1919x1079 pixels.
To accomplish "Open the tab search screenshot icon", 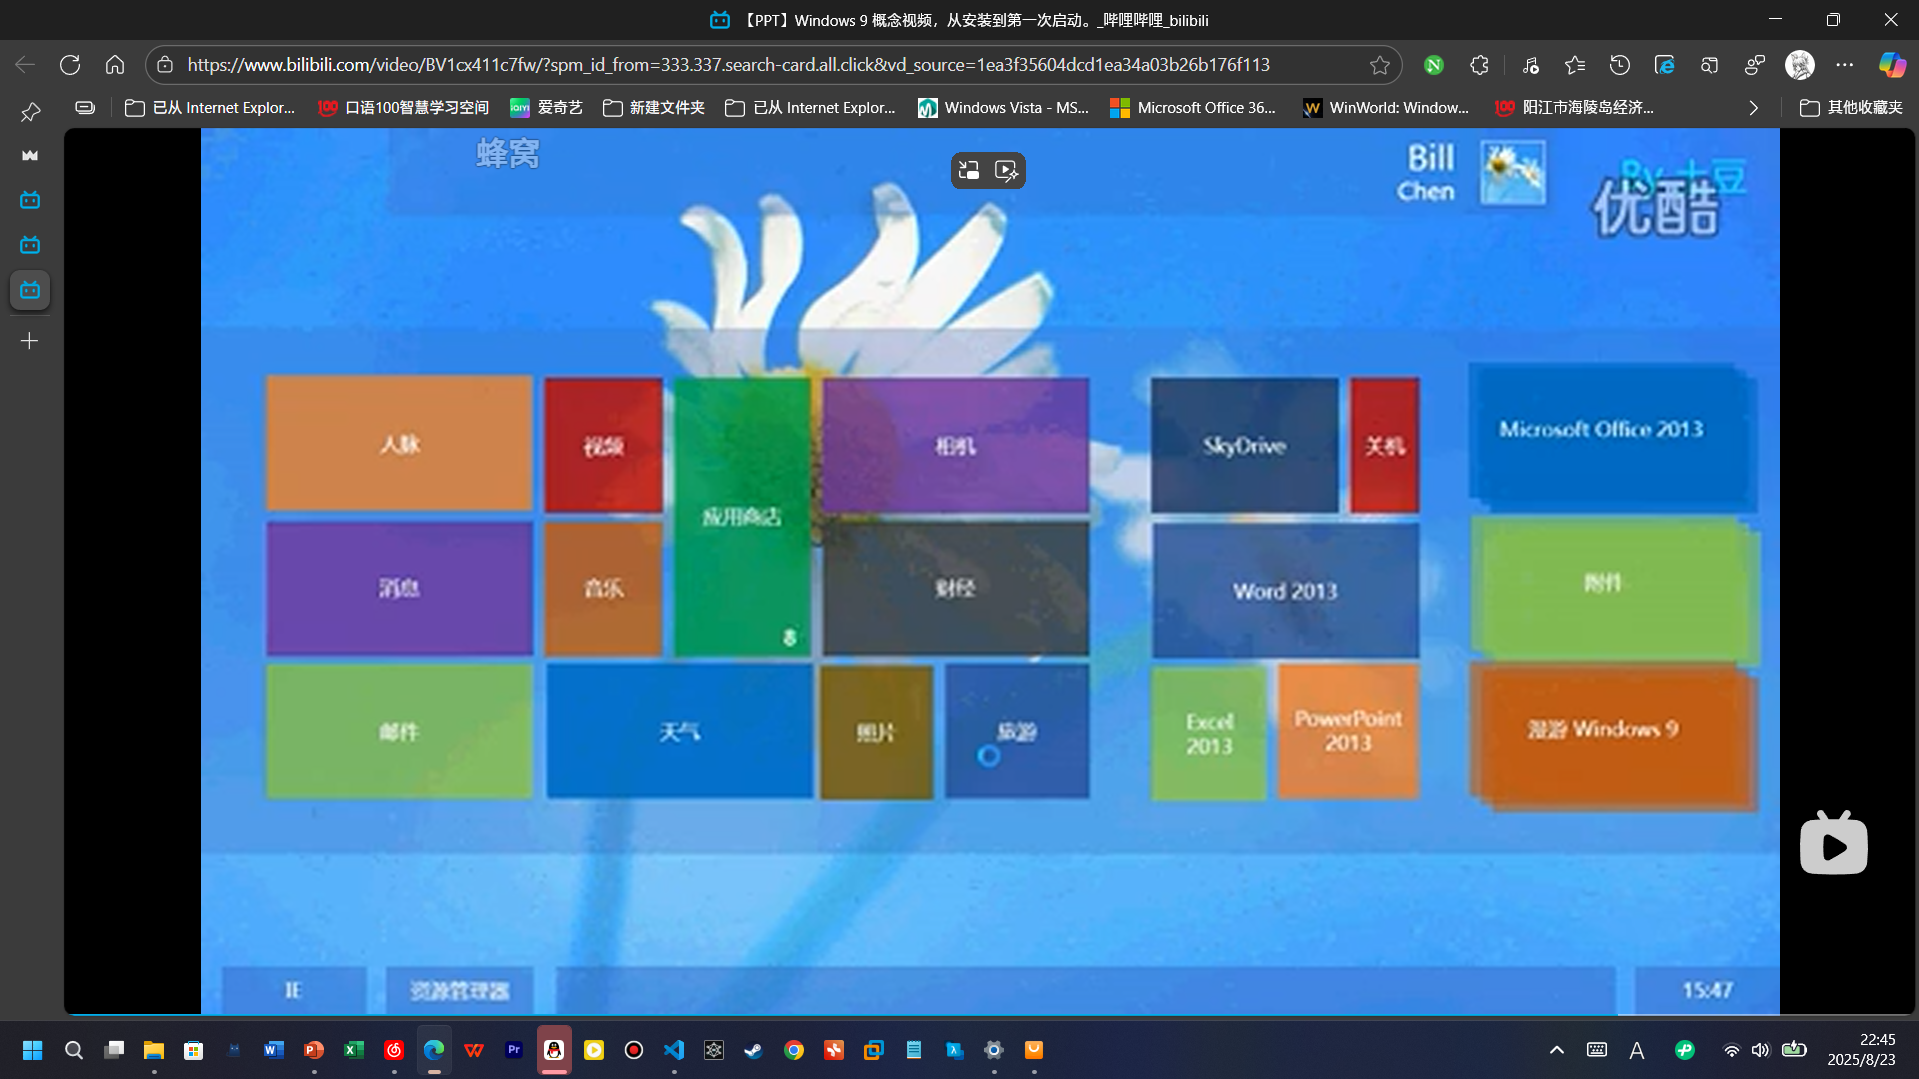I will [1710, 65].
